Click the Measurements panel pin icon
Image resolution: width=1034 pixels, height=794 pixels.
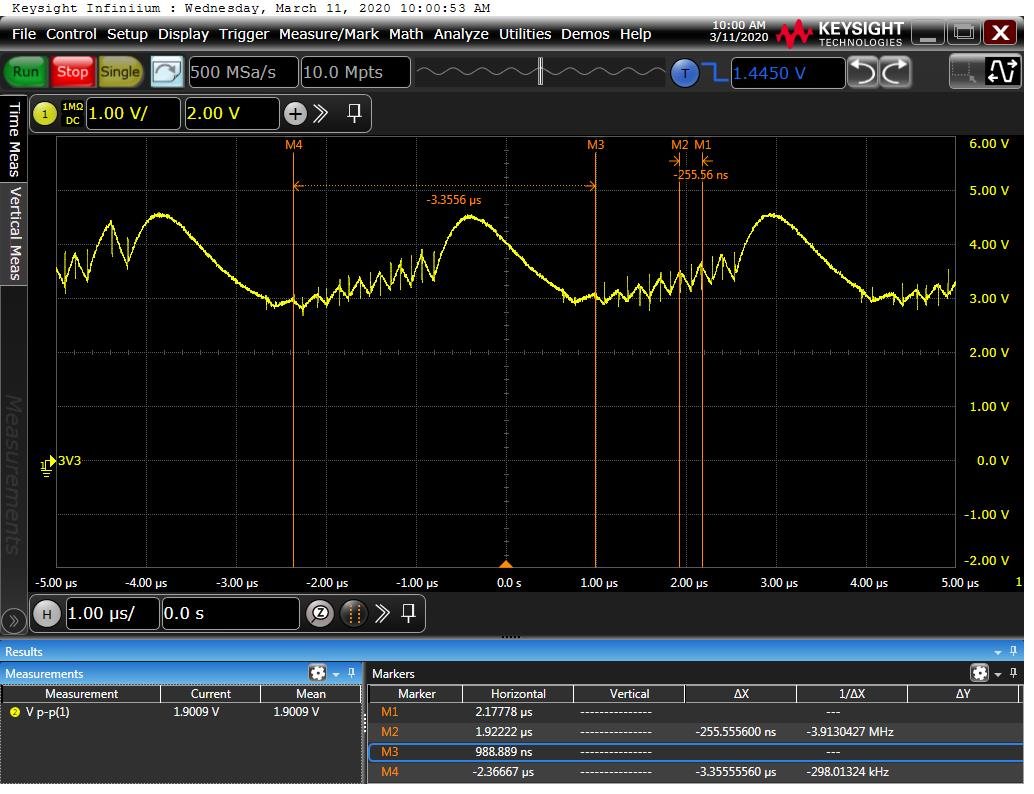pos(351,673)
